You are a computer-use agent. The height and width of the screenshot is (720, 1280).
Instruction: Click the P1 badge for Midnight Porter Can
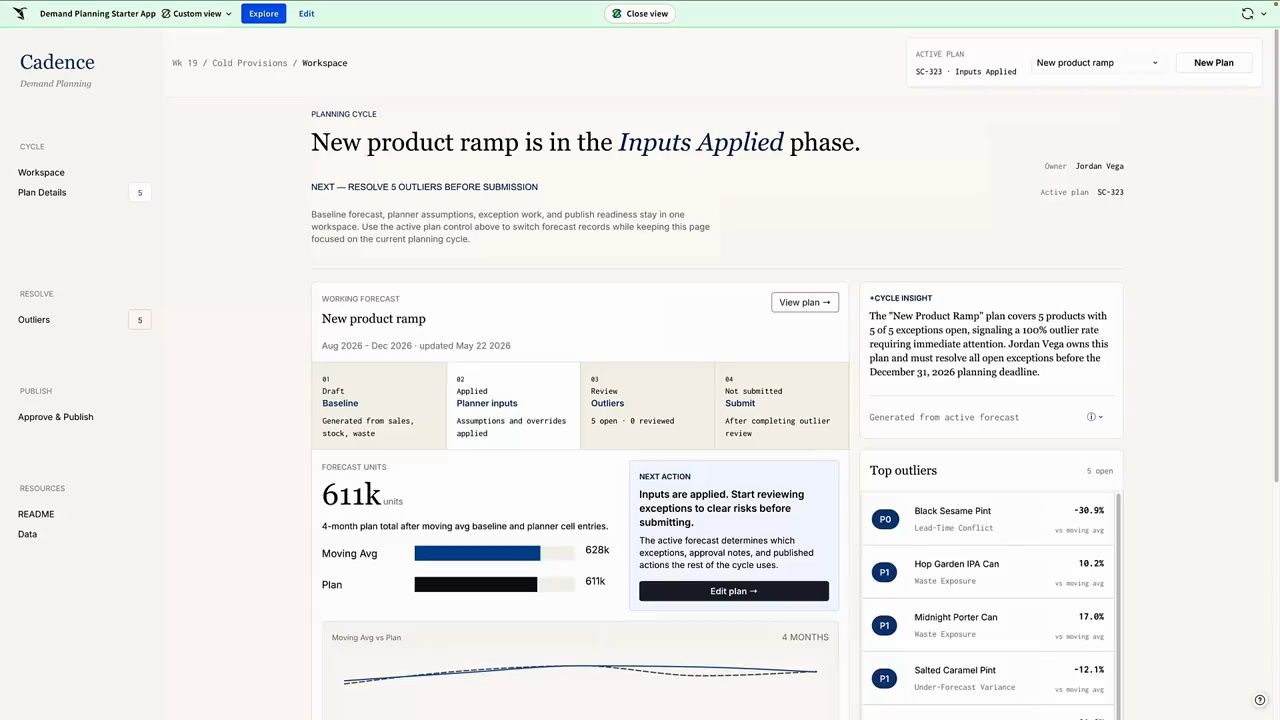coord(885,625)
